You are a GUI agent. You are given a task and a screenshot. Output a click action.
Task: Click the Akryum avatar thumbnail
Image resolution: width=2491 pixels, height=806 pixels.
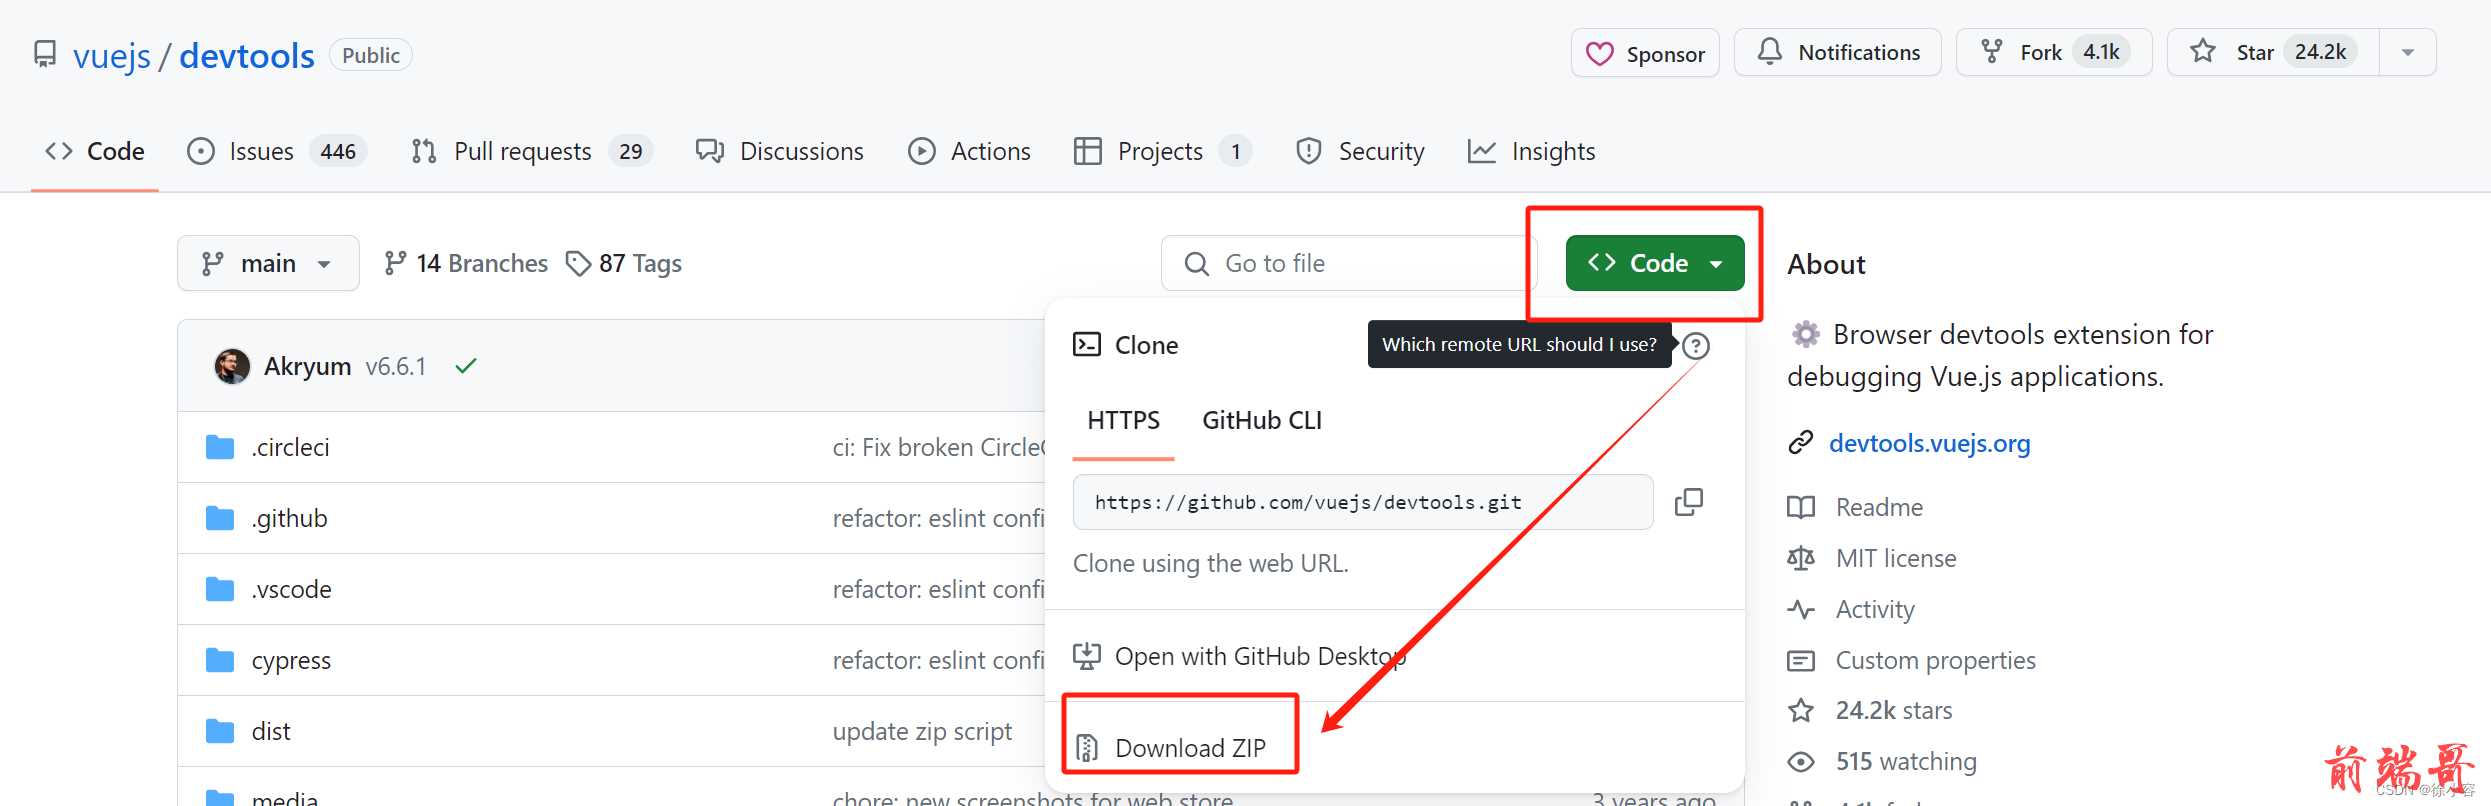232,366
